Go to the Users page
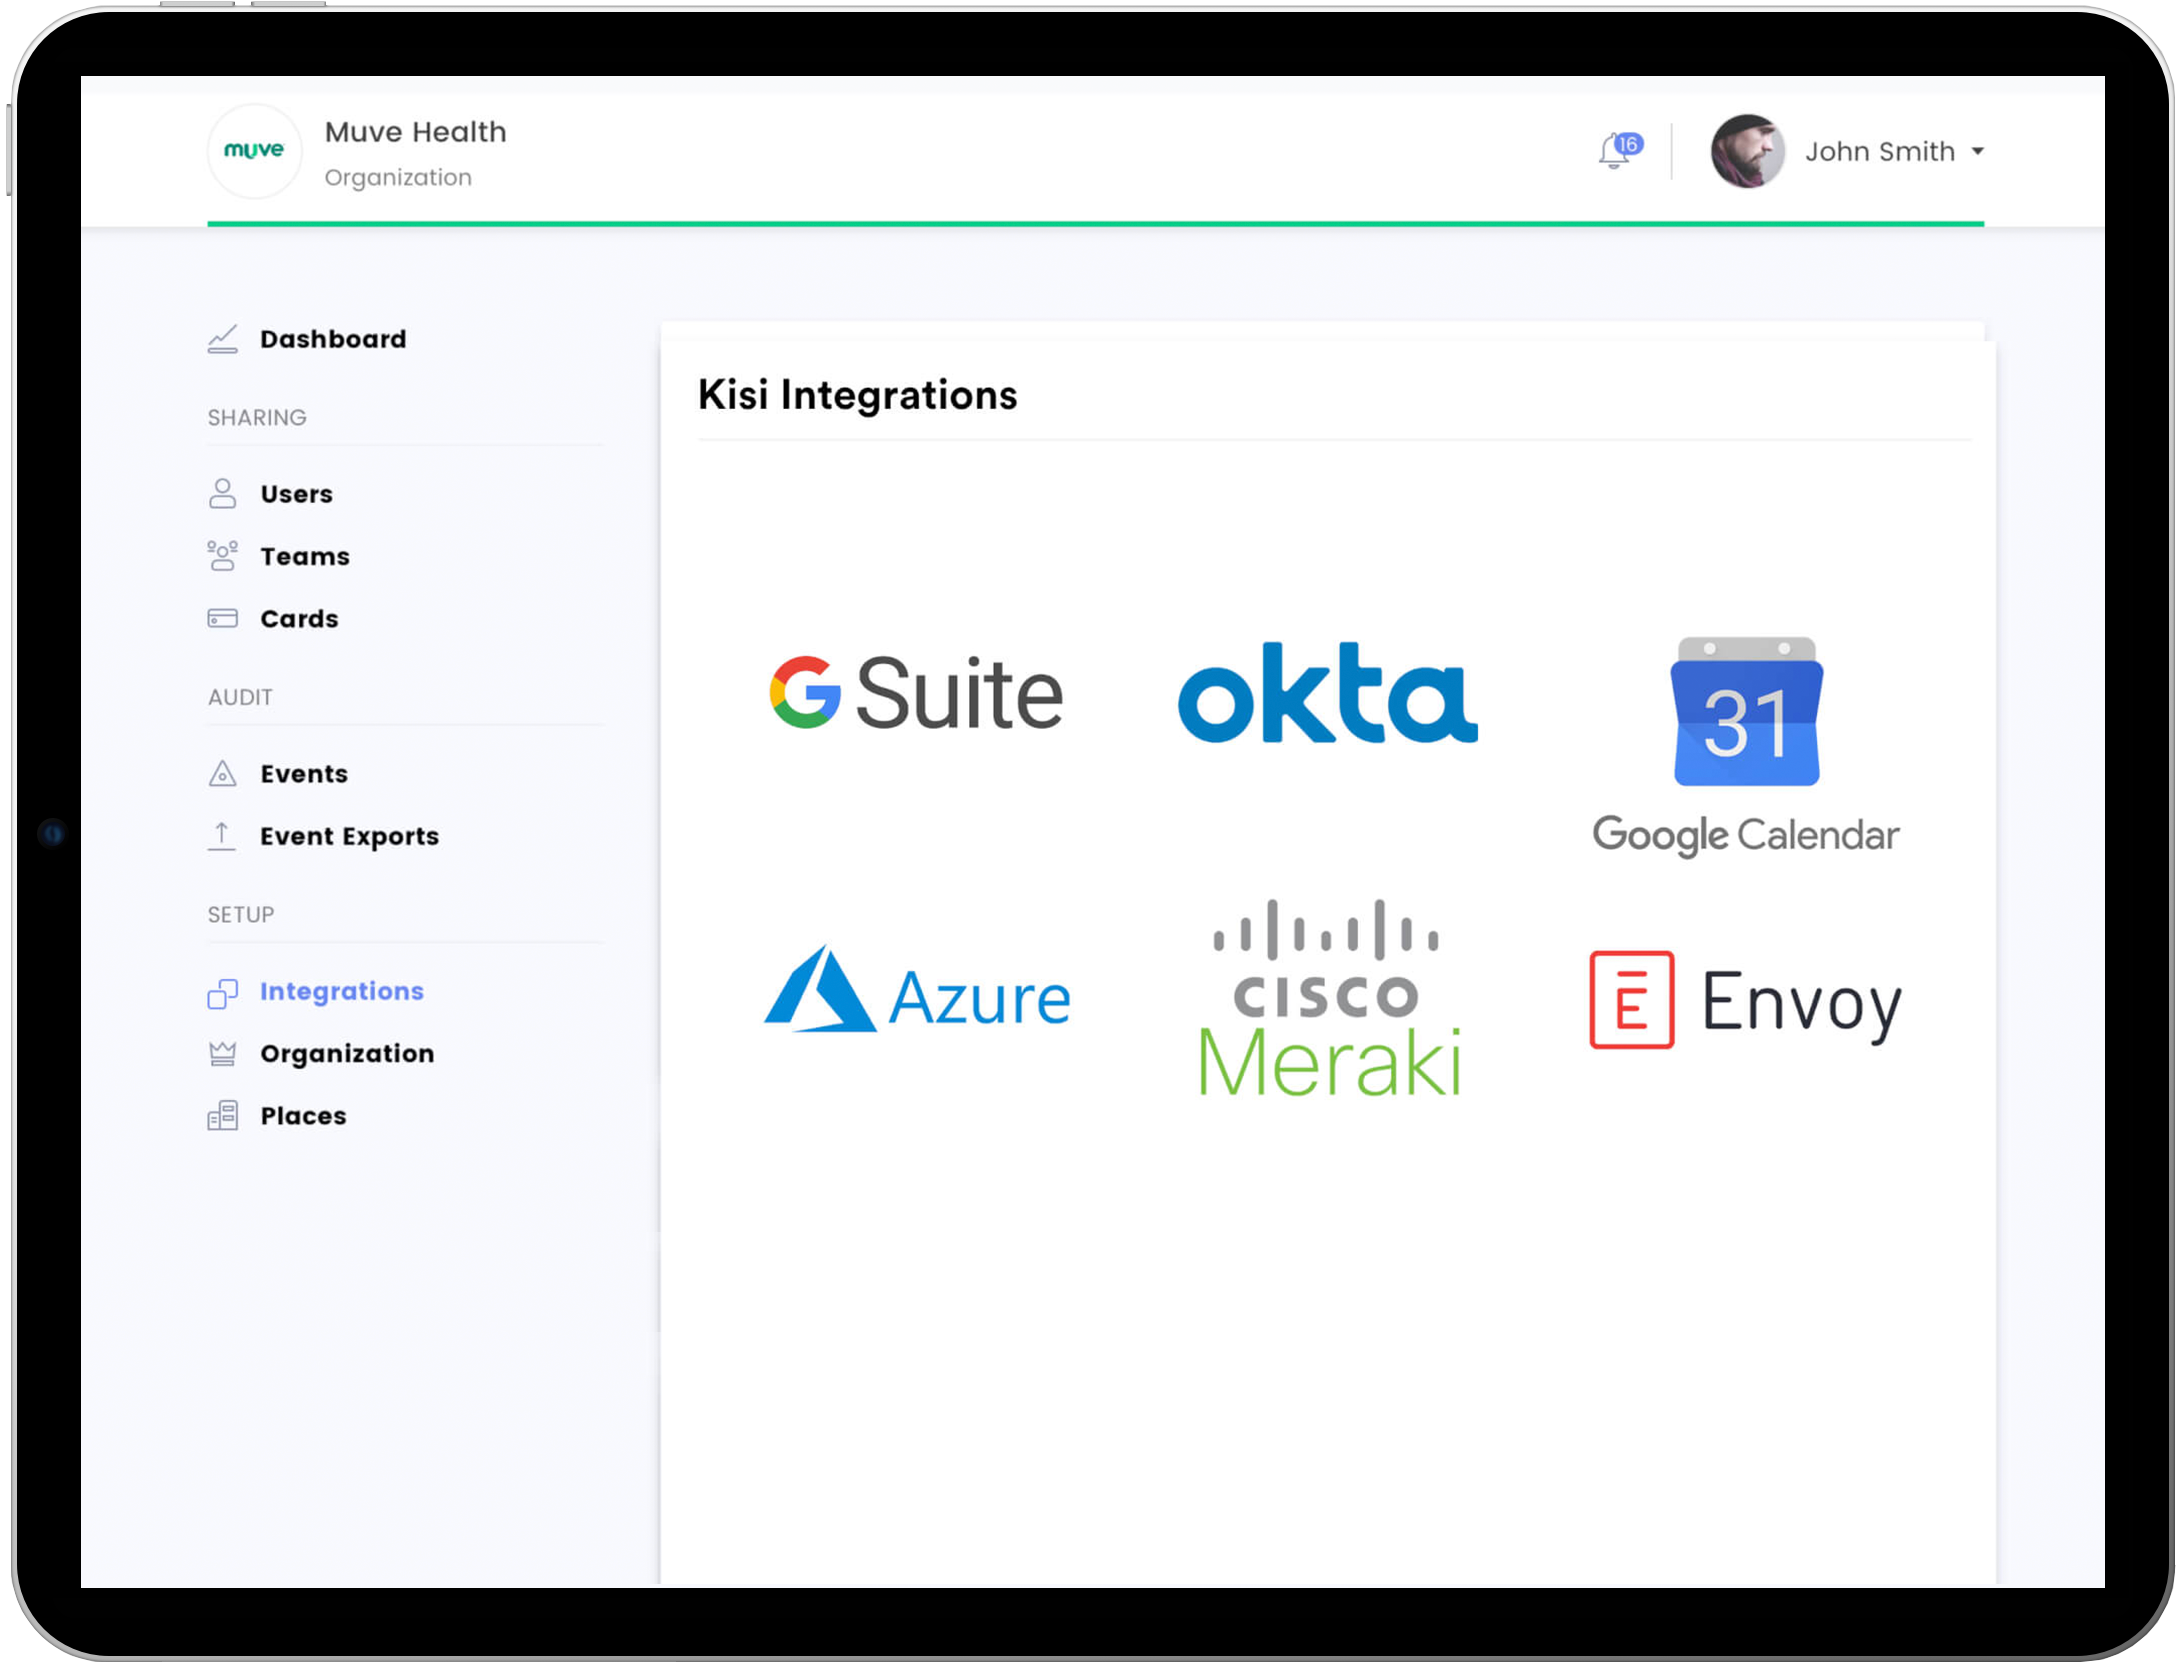The image size is (2176, 1664). [296, 494]
